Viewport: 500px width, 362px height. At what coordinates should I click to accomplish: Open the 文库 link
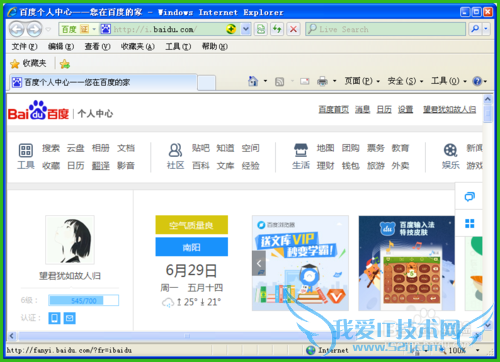tap(225, 166)
